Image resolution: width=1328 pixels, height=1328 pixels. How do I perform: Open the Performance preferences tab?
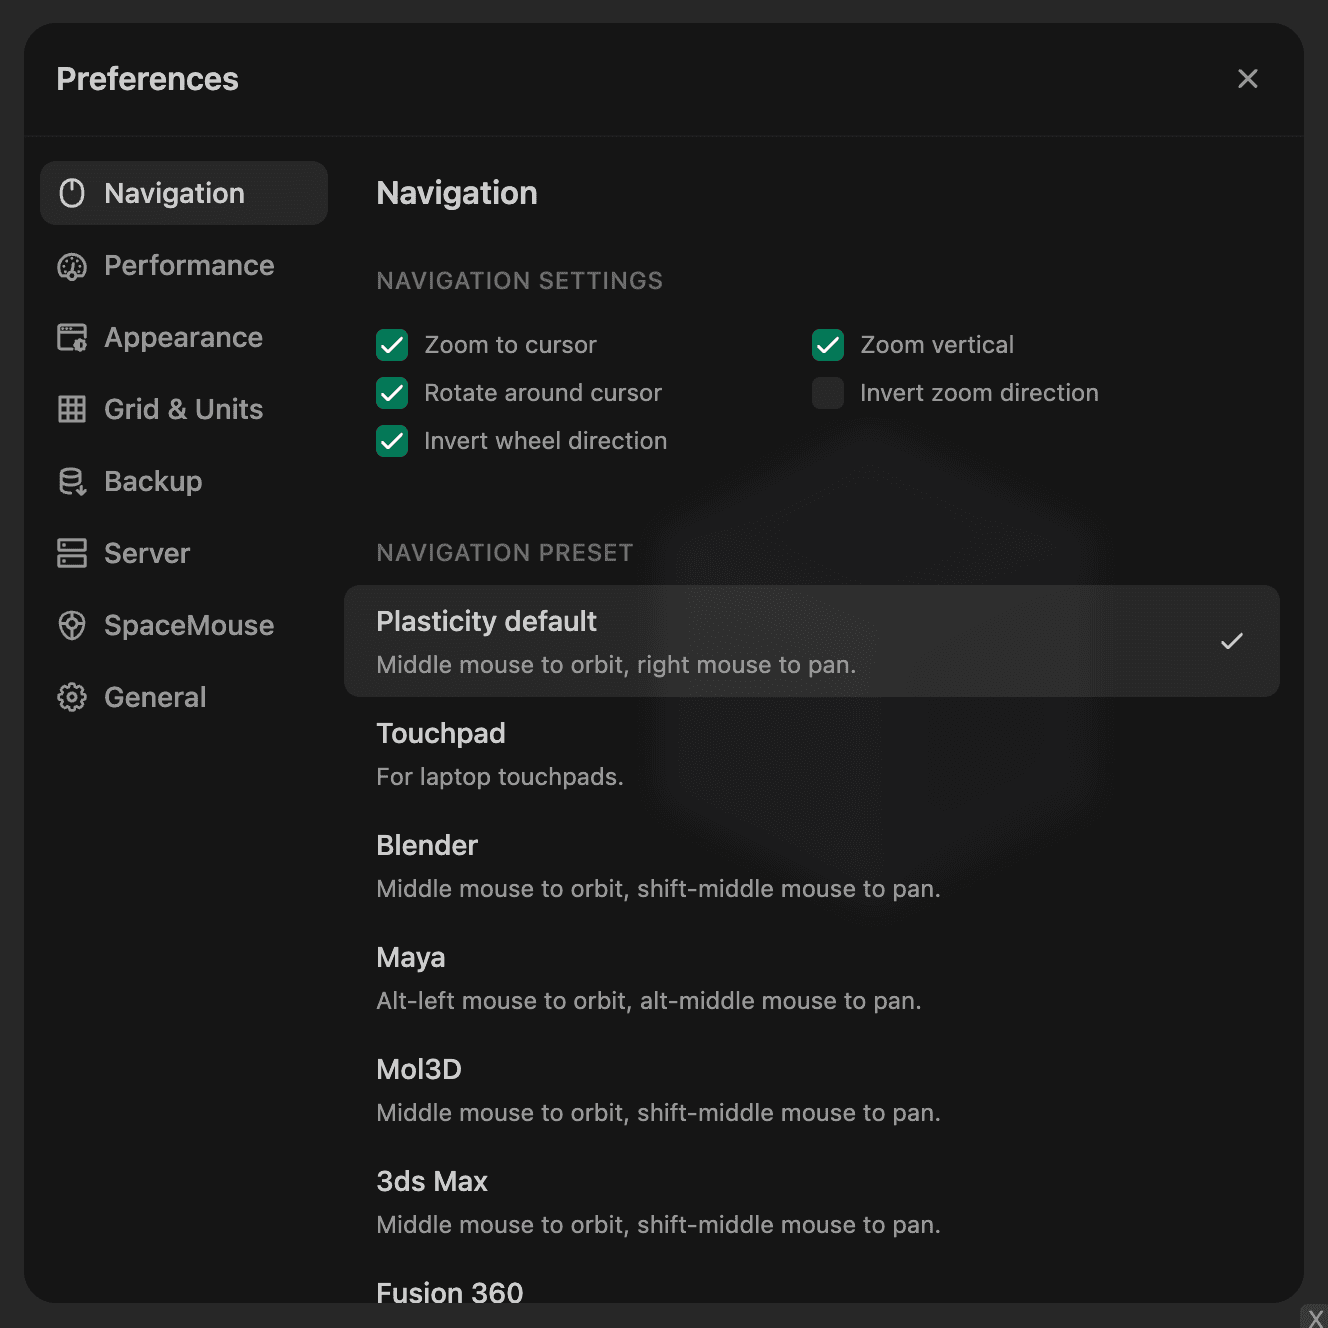point(189,266)
